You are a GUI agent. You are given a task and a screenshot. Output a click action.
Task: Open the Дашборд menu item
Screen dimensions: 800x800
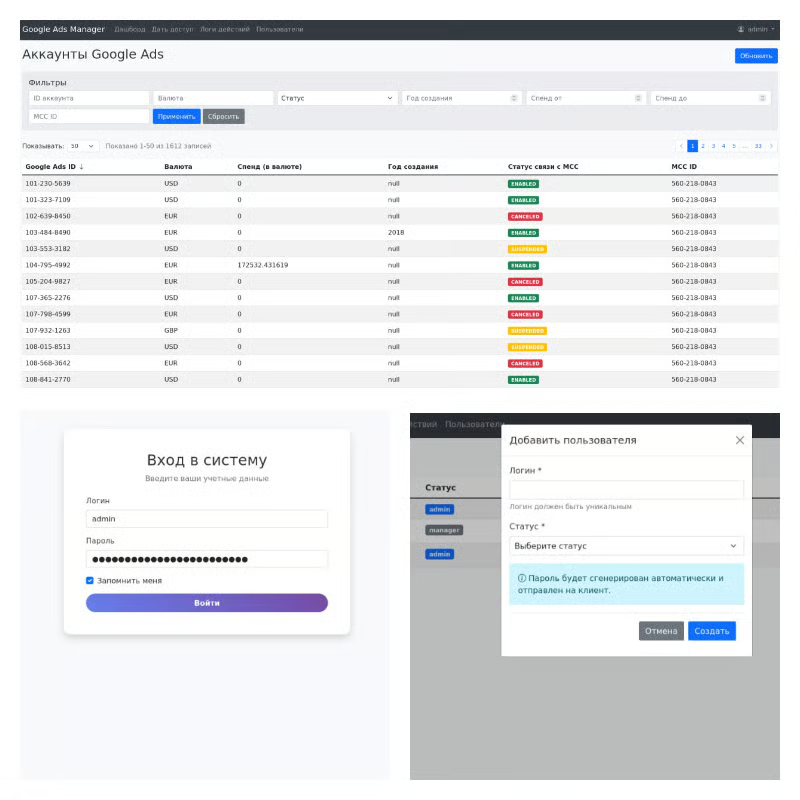click(130, 29)
